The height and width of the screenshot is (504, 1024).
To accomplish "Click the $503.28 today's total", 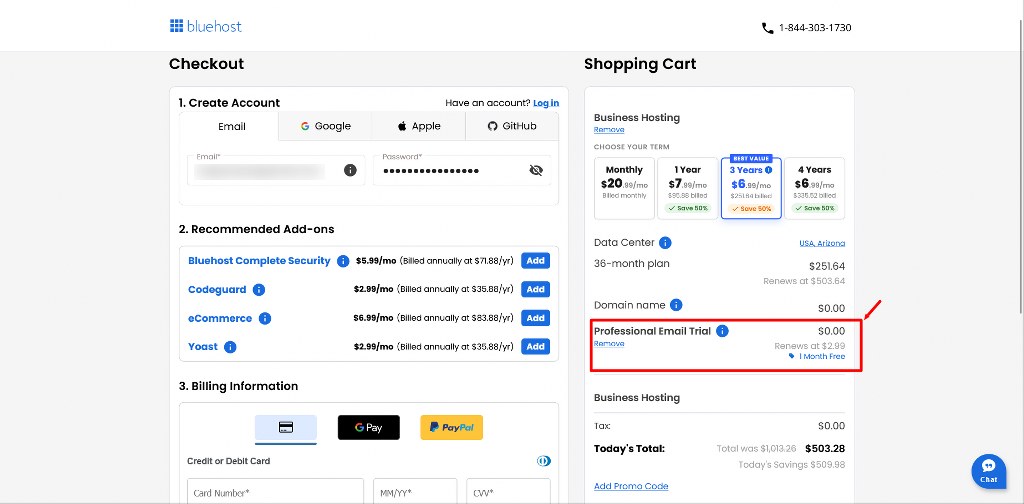I will pyautogui.click(x=825, y=449).
